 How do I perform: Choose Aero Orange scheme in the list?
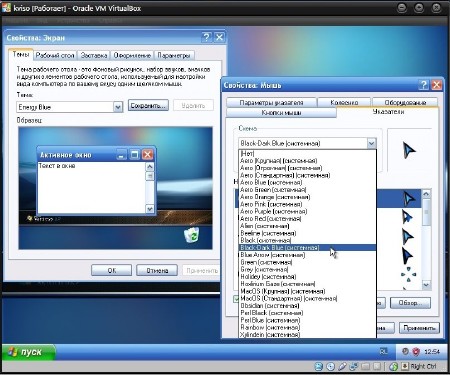pos(307,197)
